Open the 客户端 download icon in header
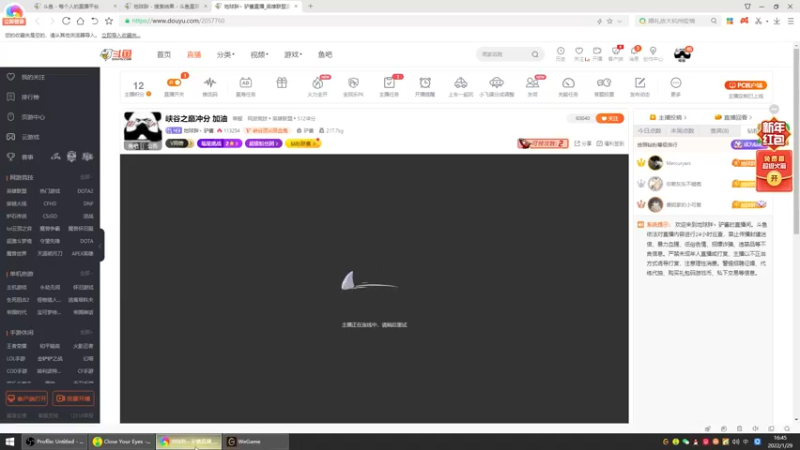This screenshot has height=450, width=800. [616, 51]
